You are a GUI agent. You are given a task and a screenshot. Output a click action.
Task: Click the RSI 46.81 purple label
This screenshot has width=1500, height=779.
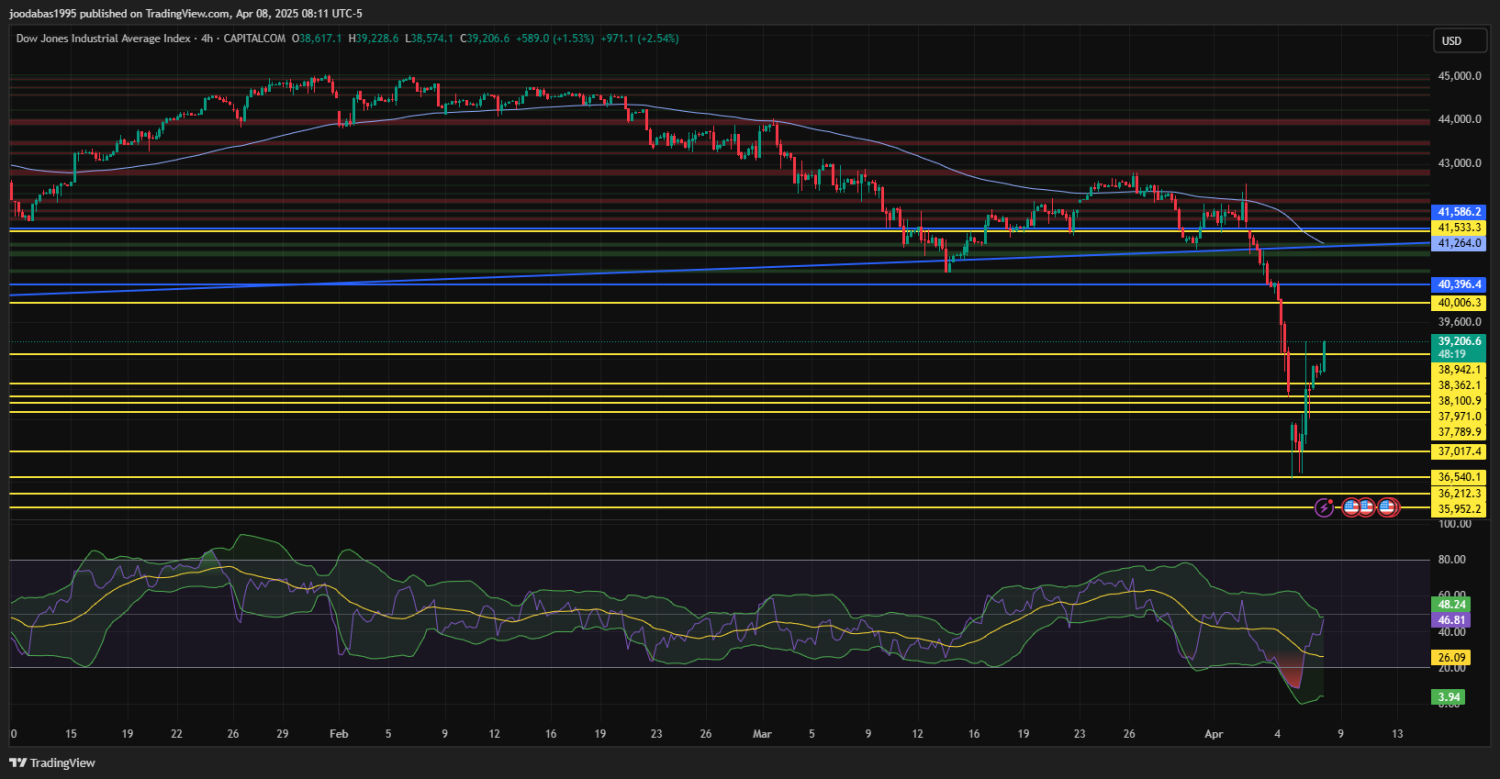point(1451,620)
